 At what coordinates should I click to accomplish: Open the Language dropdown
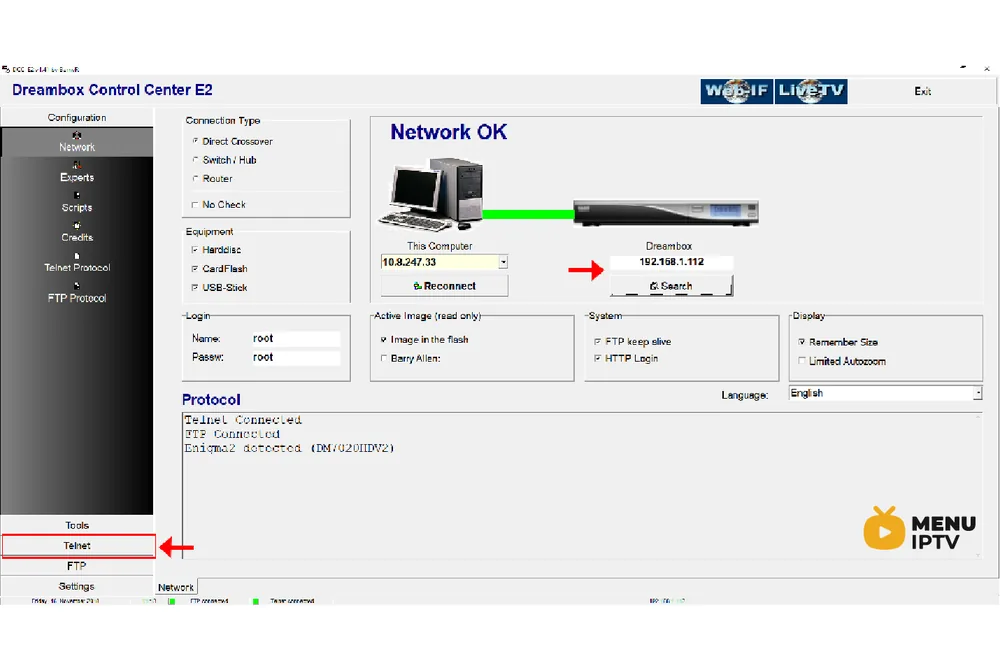click(977, 393)
